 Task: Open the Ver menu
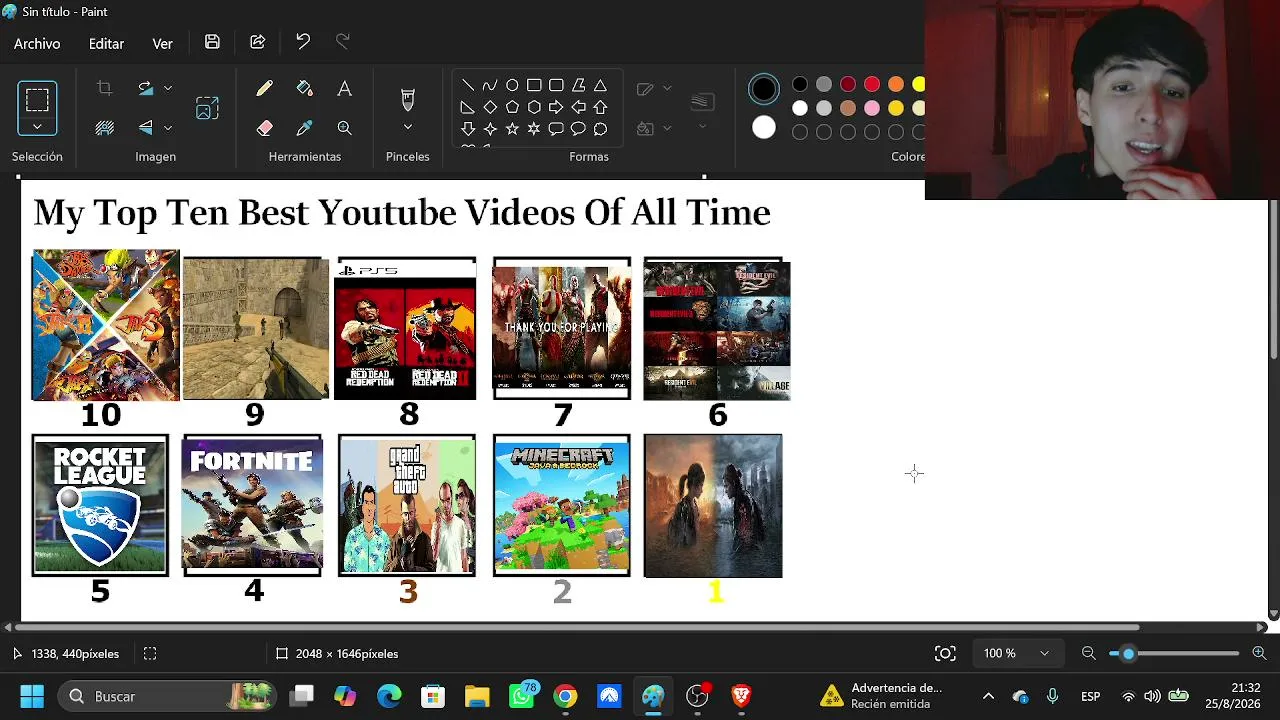click(162, 43)
